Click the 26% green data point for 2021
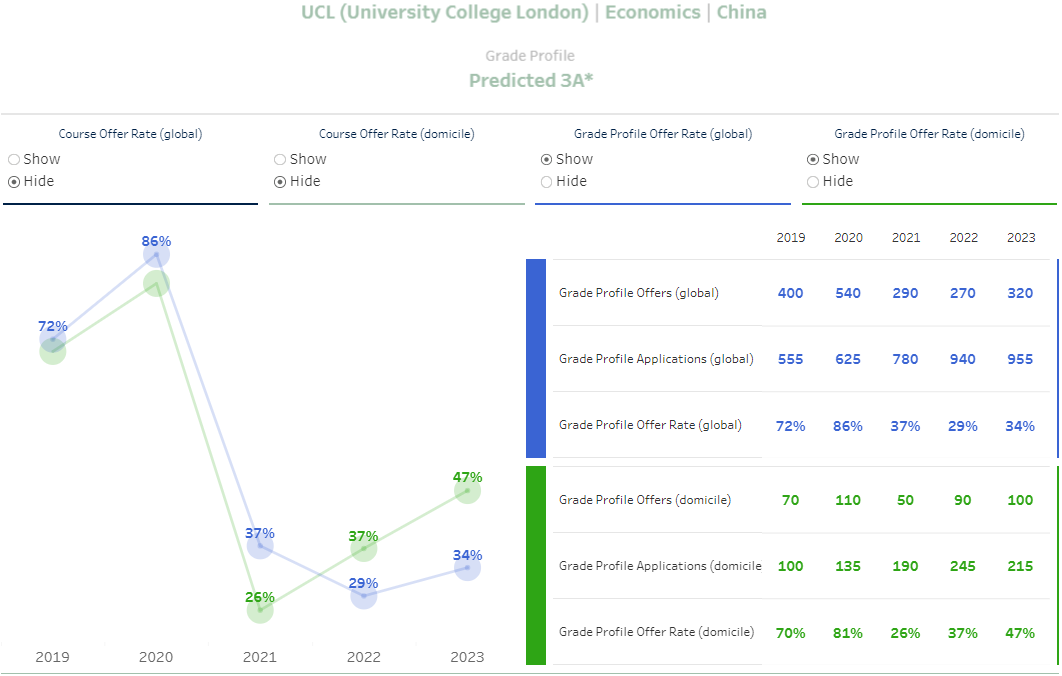Screen dimensions: 1062x676 (x=260, y=610)
